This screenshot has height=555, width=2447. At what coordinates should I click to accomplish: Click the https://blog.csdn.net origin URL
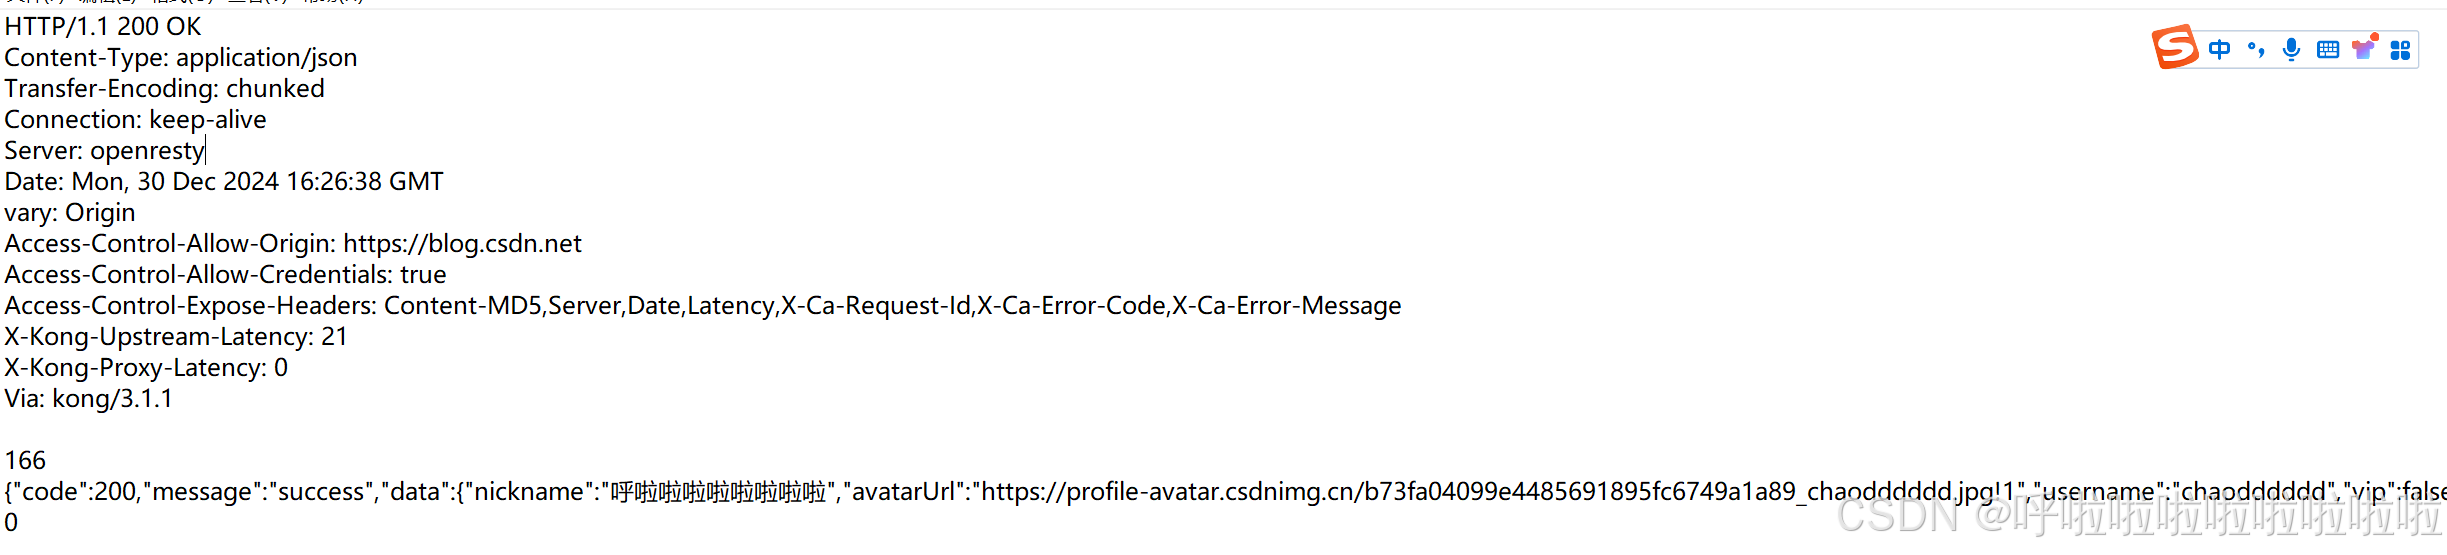pos(462,244)
